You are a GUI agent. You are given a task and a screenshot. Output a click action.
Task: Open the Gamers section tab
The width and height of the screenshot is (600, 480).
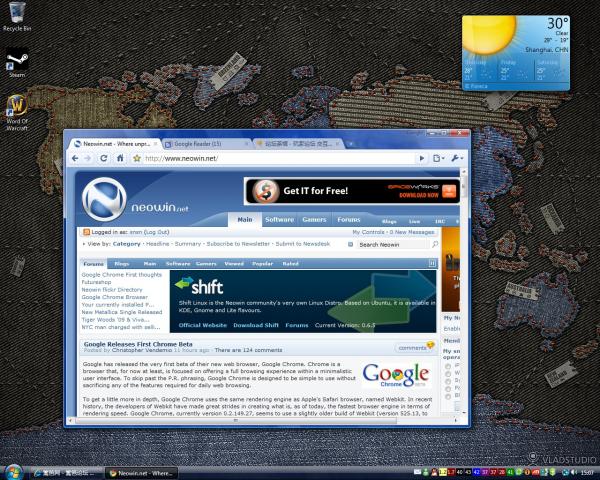314,220
